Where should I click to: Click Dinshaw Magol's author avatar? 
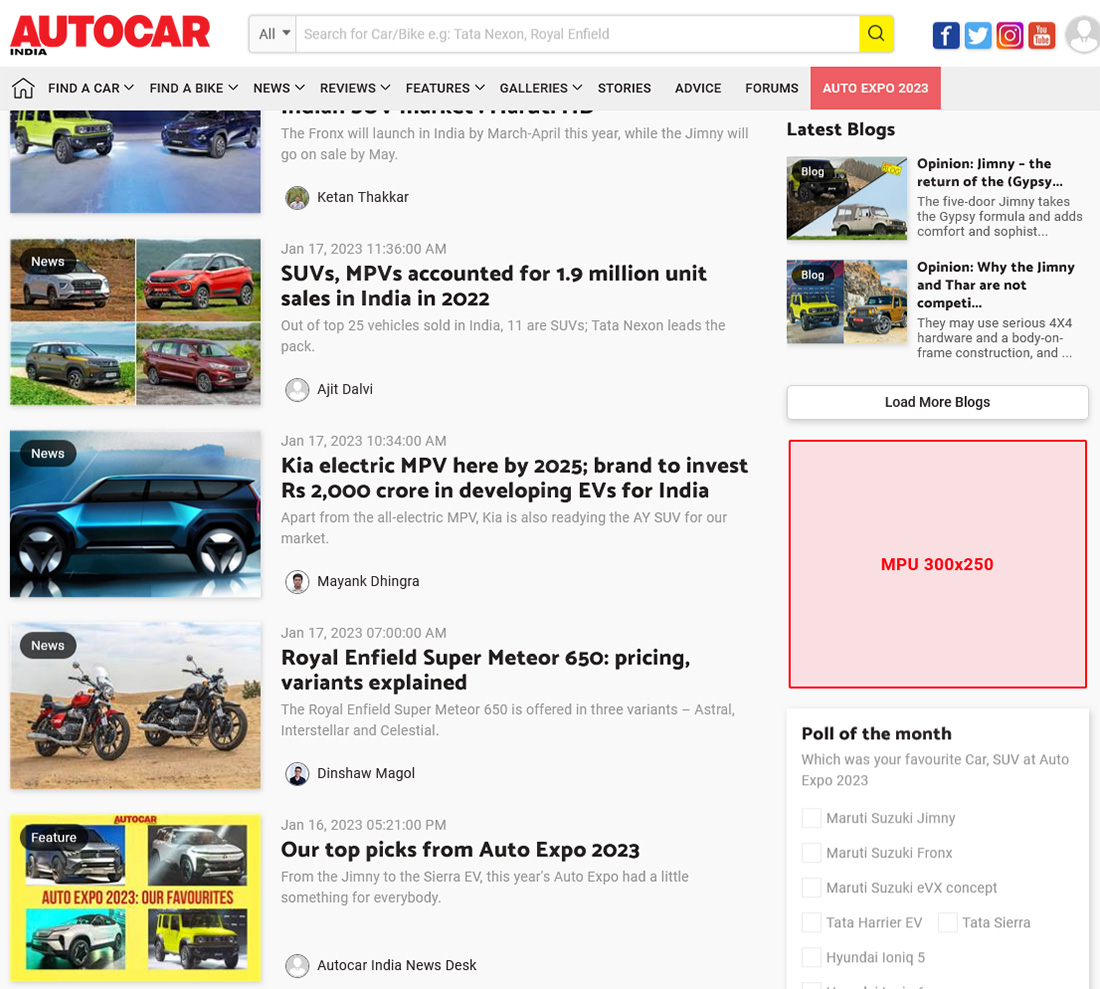tap(297, 774)
